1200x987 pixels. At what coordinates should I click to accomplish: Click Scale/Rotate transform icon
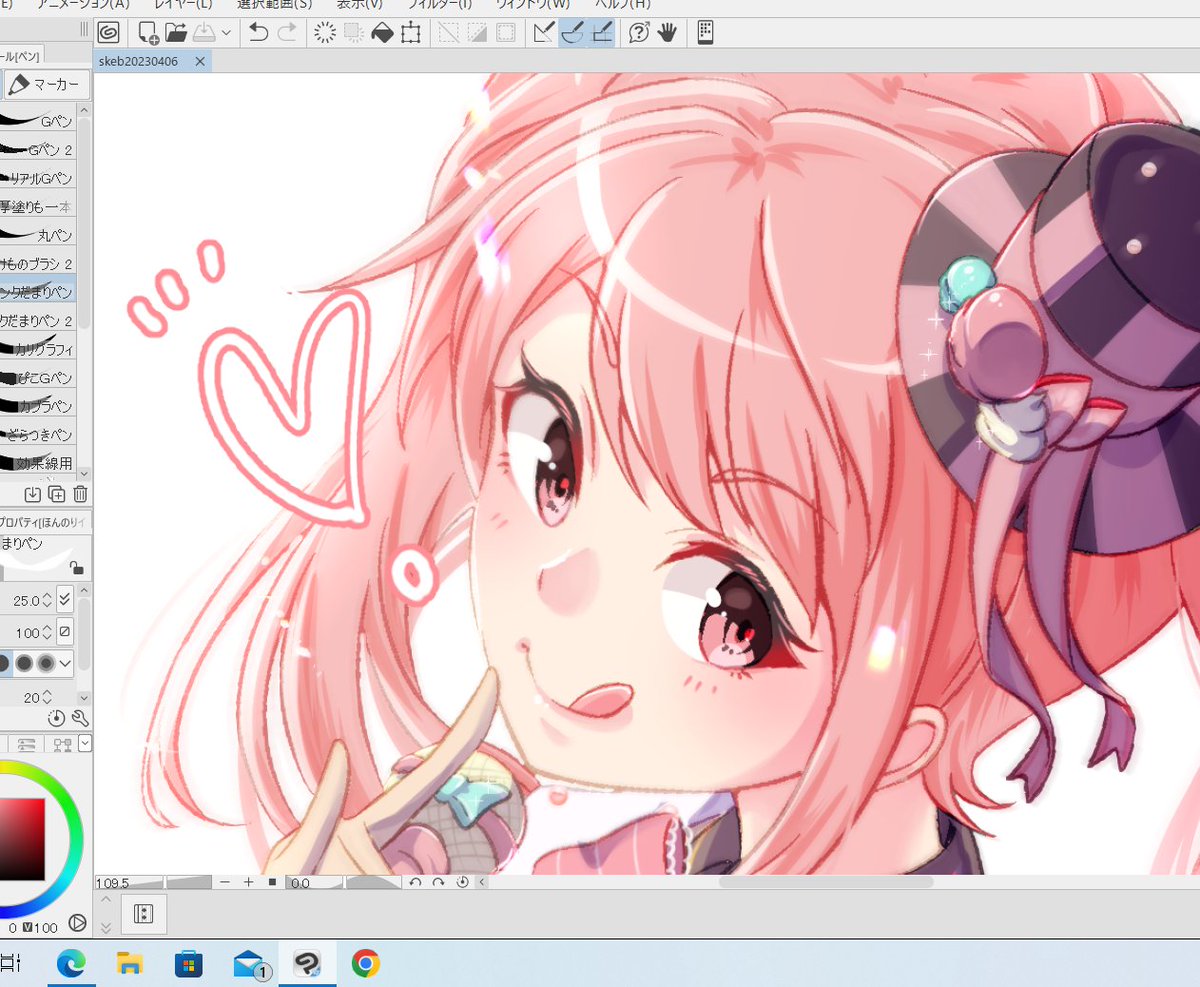click(x=410, y=33)
